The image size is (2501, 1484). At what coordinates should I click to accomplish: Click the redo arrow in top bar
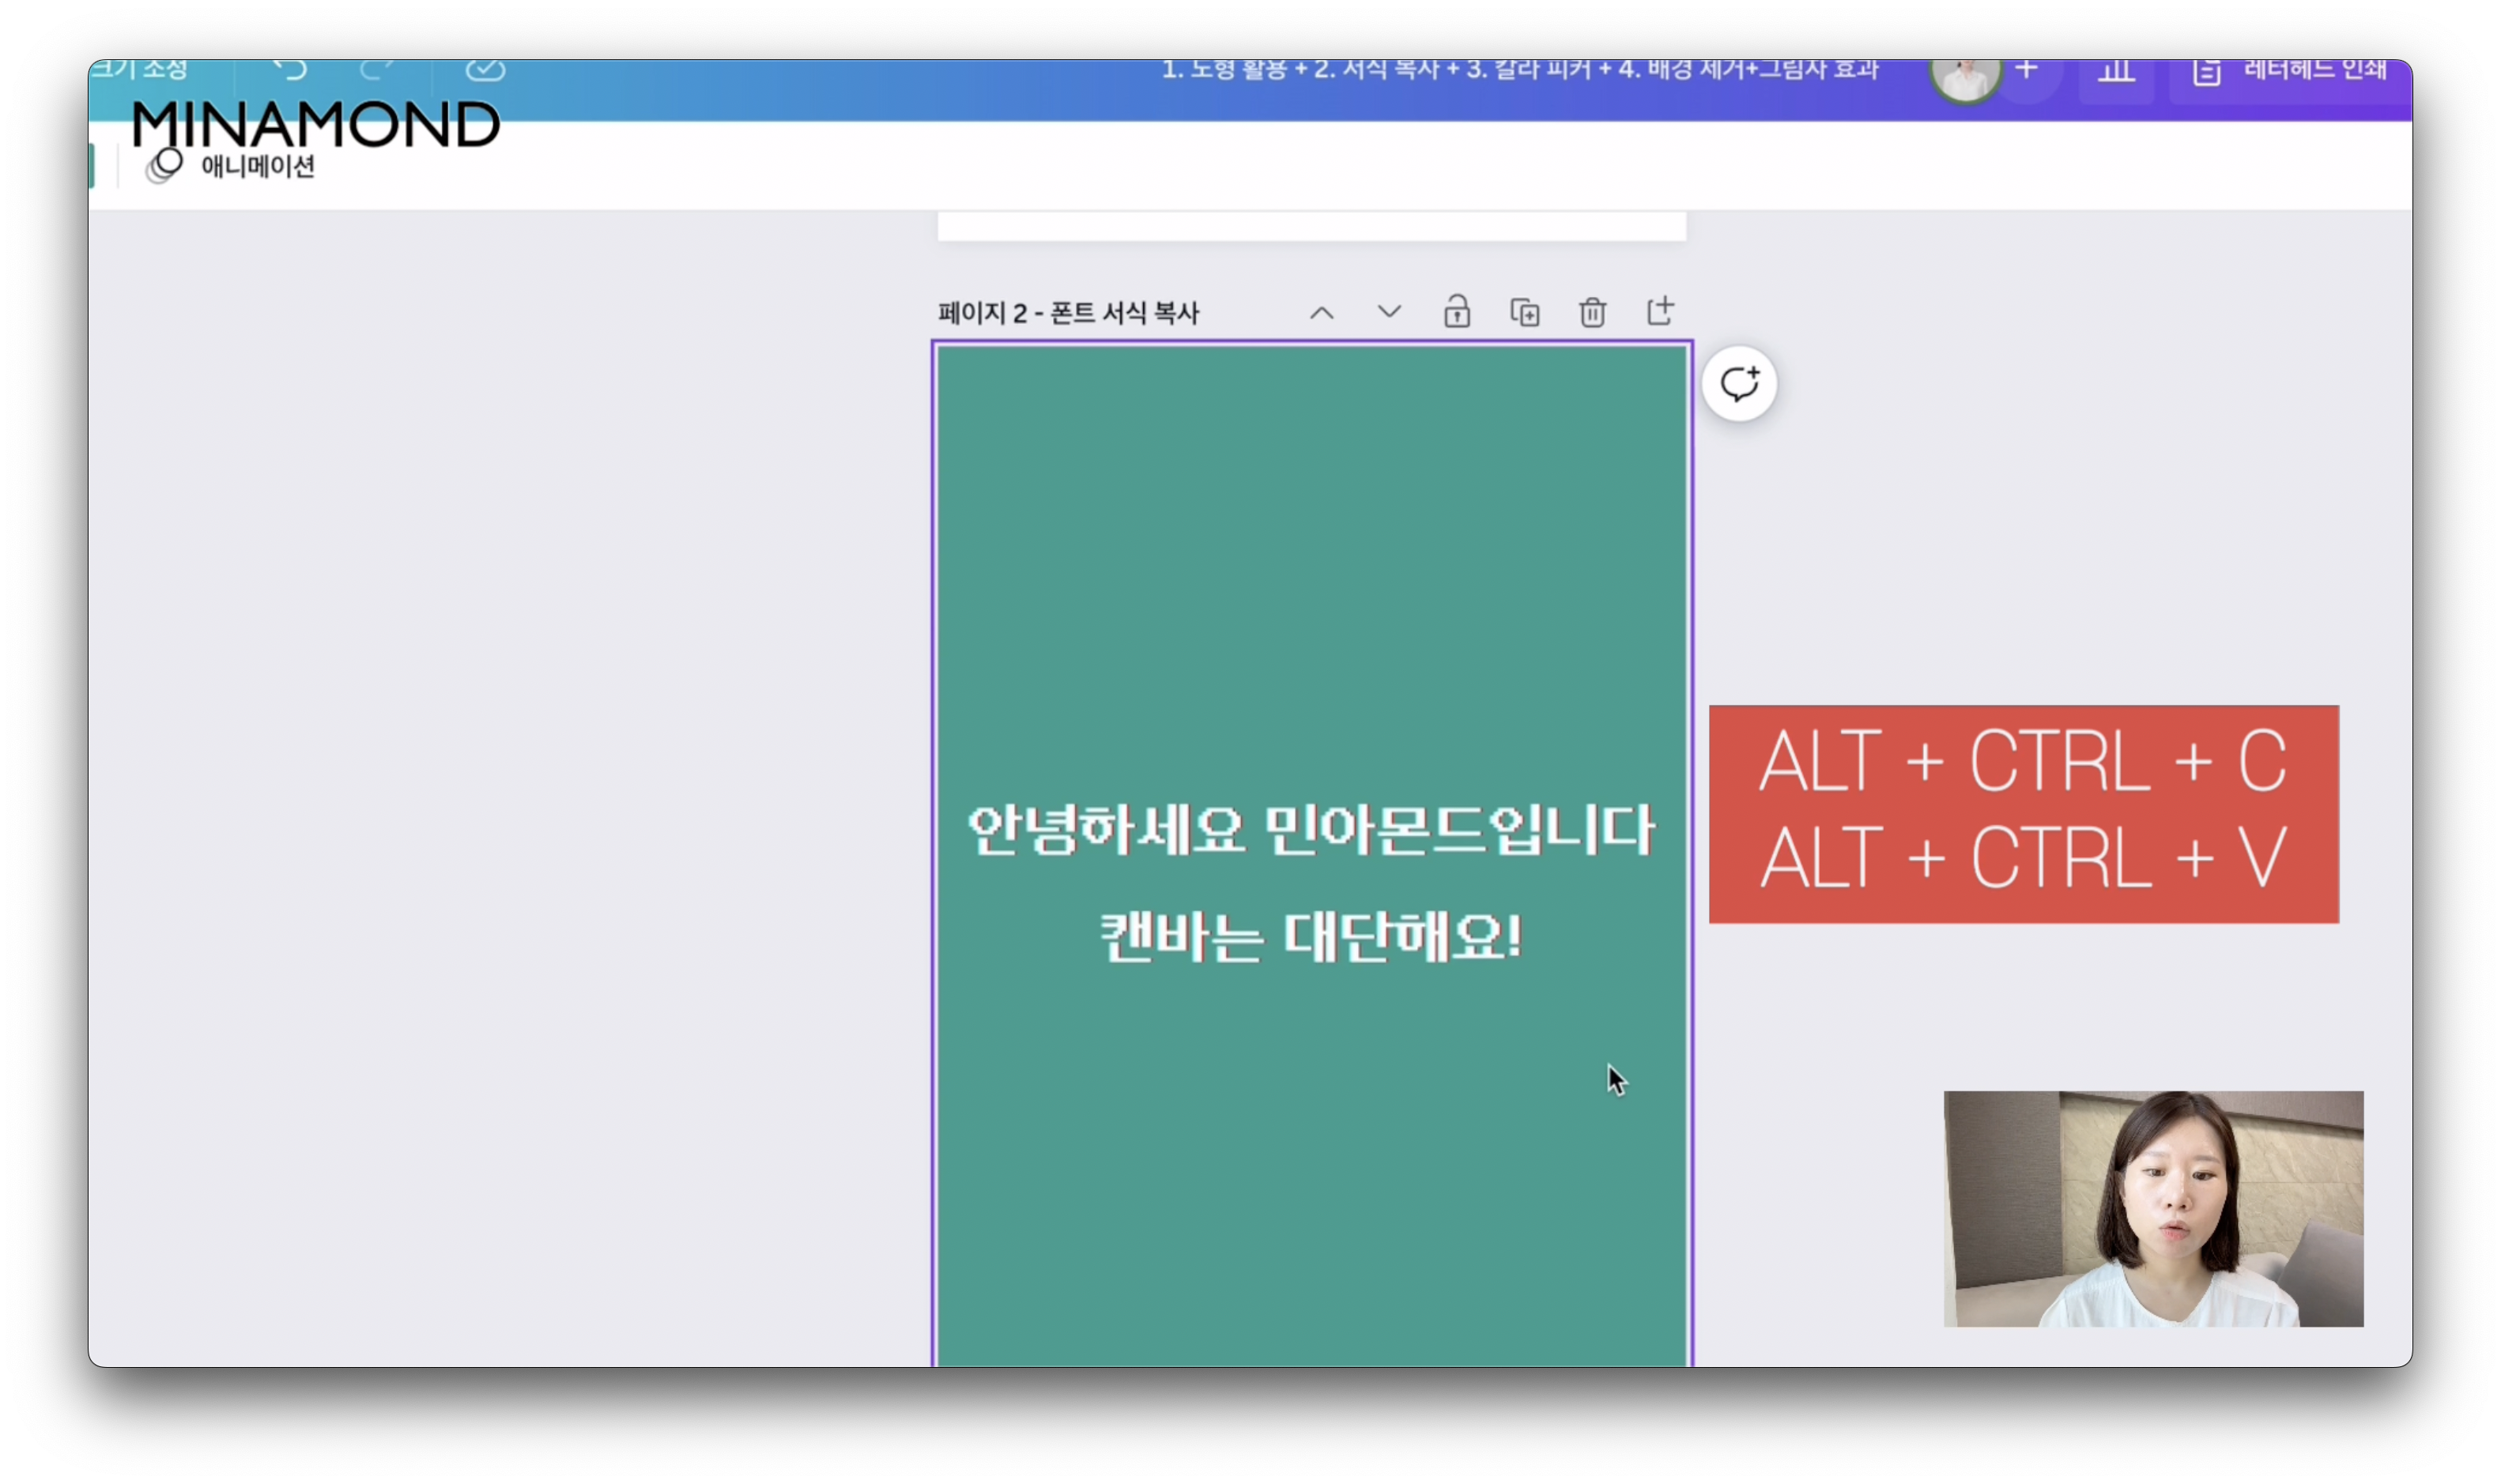[x=377, y=70]
